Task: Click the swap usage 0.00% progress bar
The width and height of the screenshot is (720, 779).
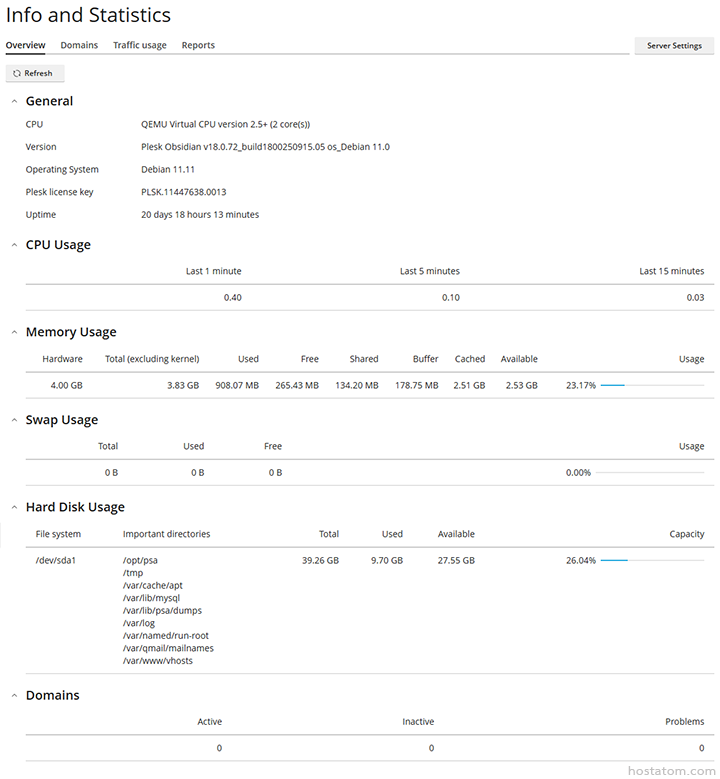Action: pyautogui.click(x=651, y=473)
